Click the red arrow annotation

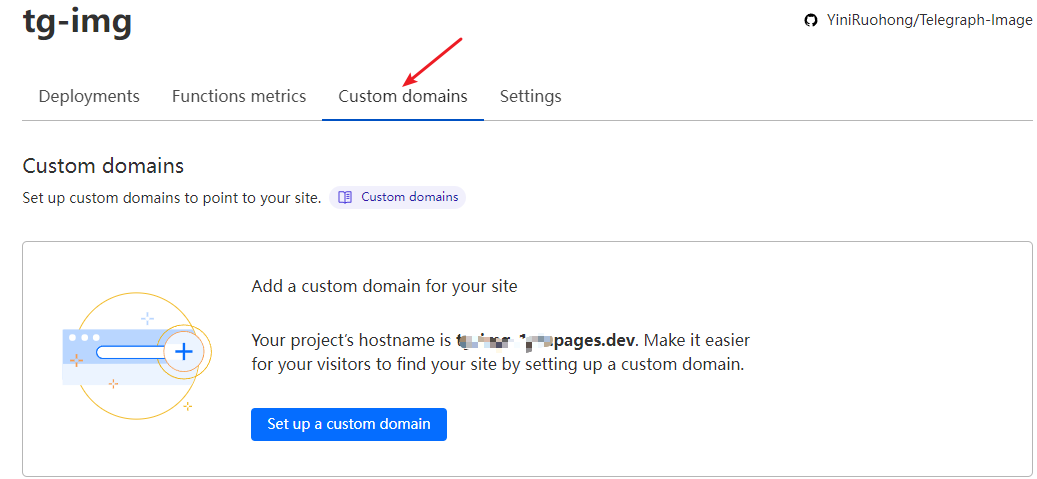431,62
